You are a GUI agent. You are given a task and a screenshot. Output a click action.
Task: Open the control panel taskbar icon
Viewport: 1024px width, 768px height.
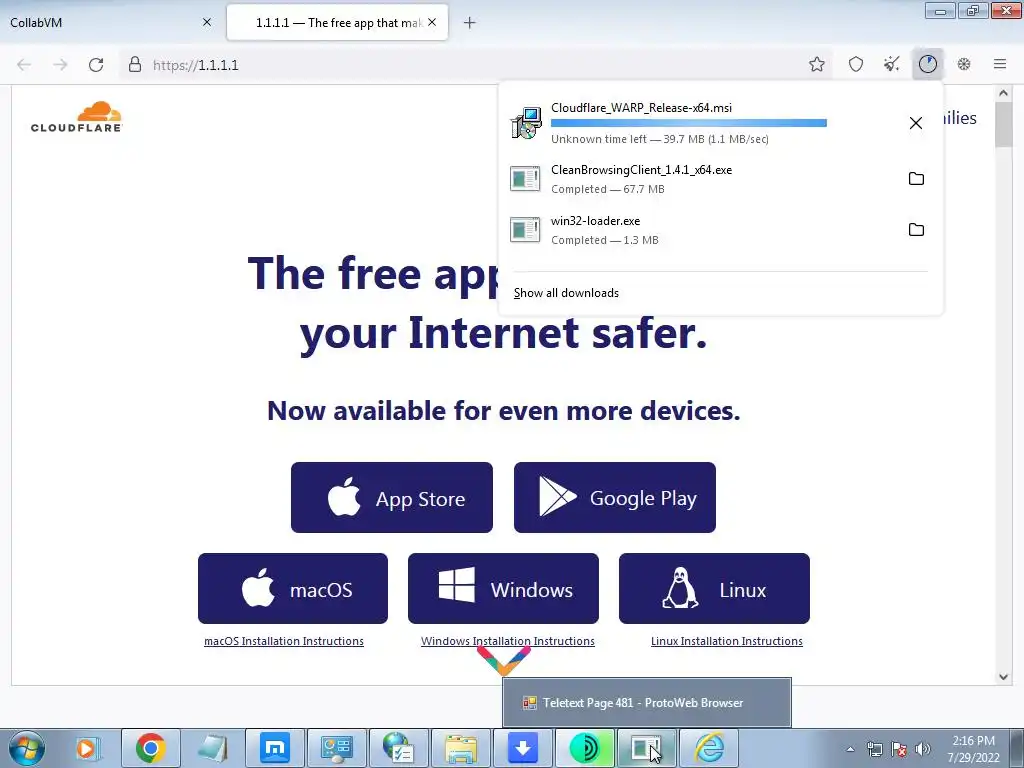(337, 748)
